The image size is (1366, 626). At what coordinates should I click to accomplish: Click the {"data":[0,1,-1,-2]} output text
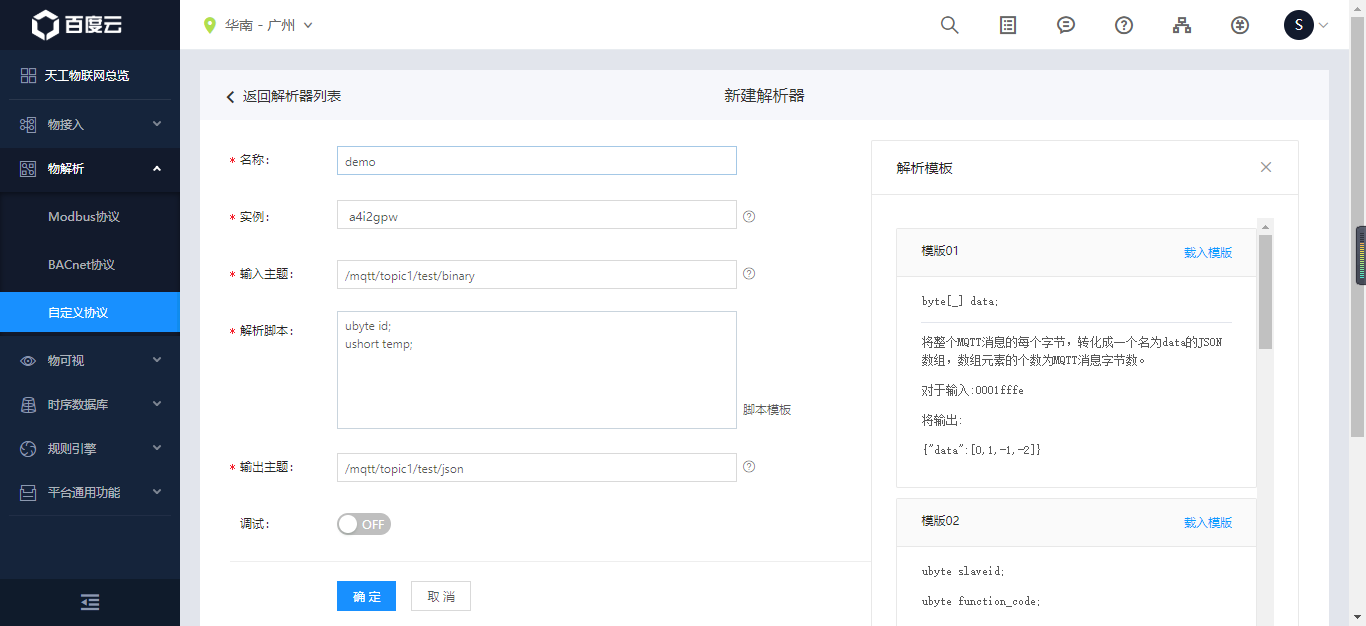point(981,450)
